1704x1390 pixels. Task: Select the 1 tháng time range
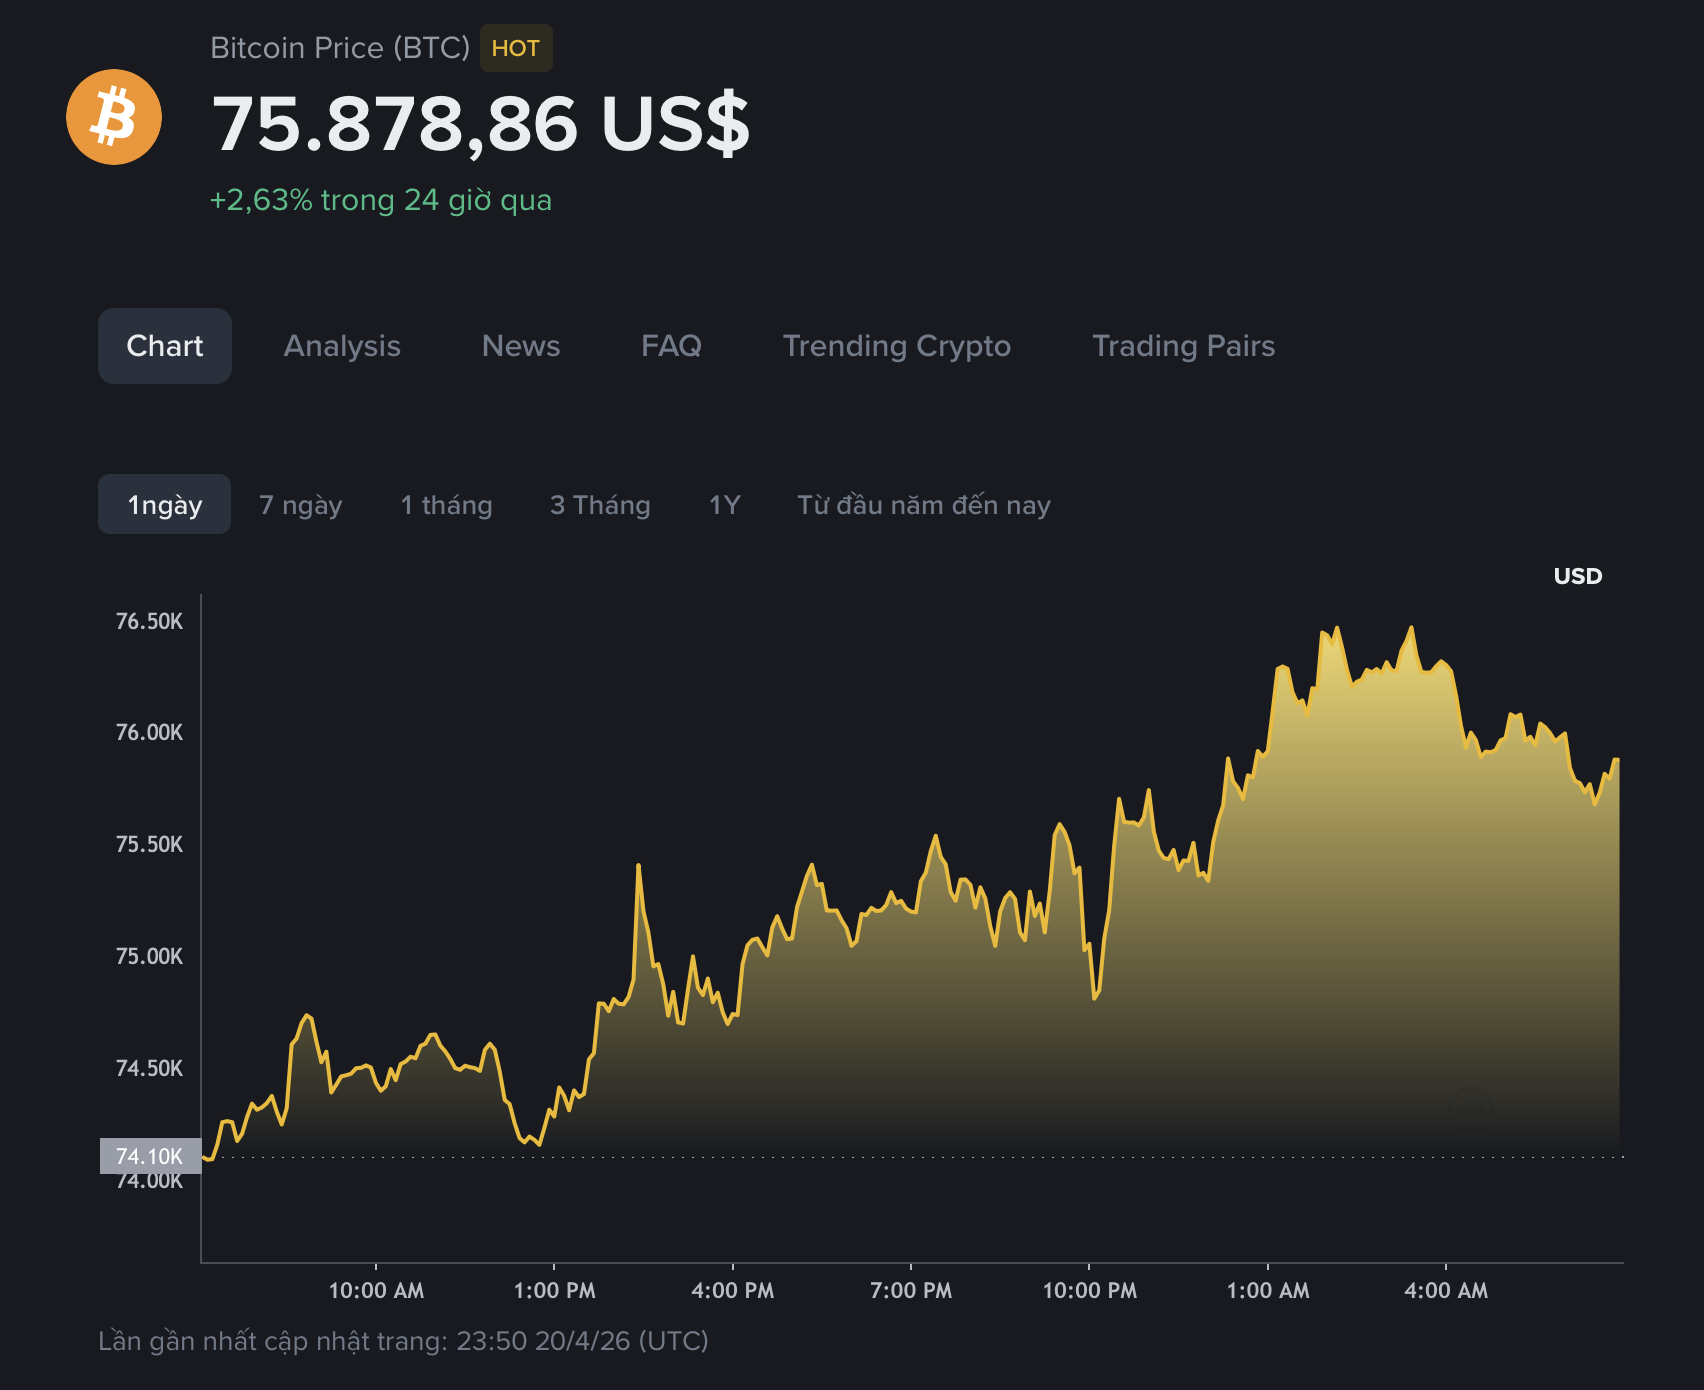pos(446,505)
